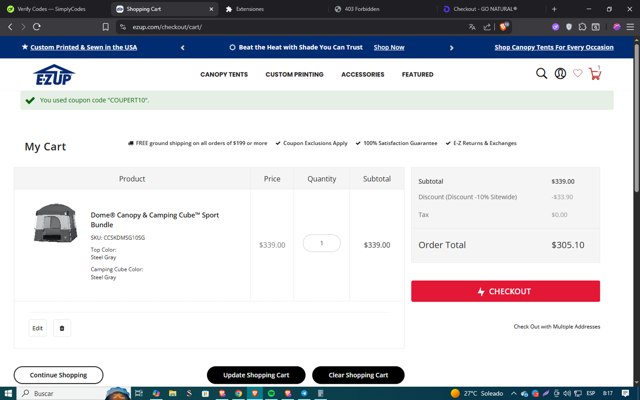Screen dimensions: 640x400
Task: Click the 'Discount (Discount -10% Sitewide)' label
Action: click(x=467, y=197)
